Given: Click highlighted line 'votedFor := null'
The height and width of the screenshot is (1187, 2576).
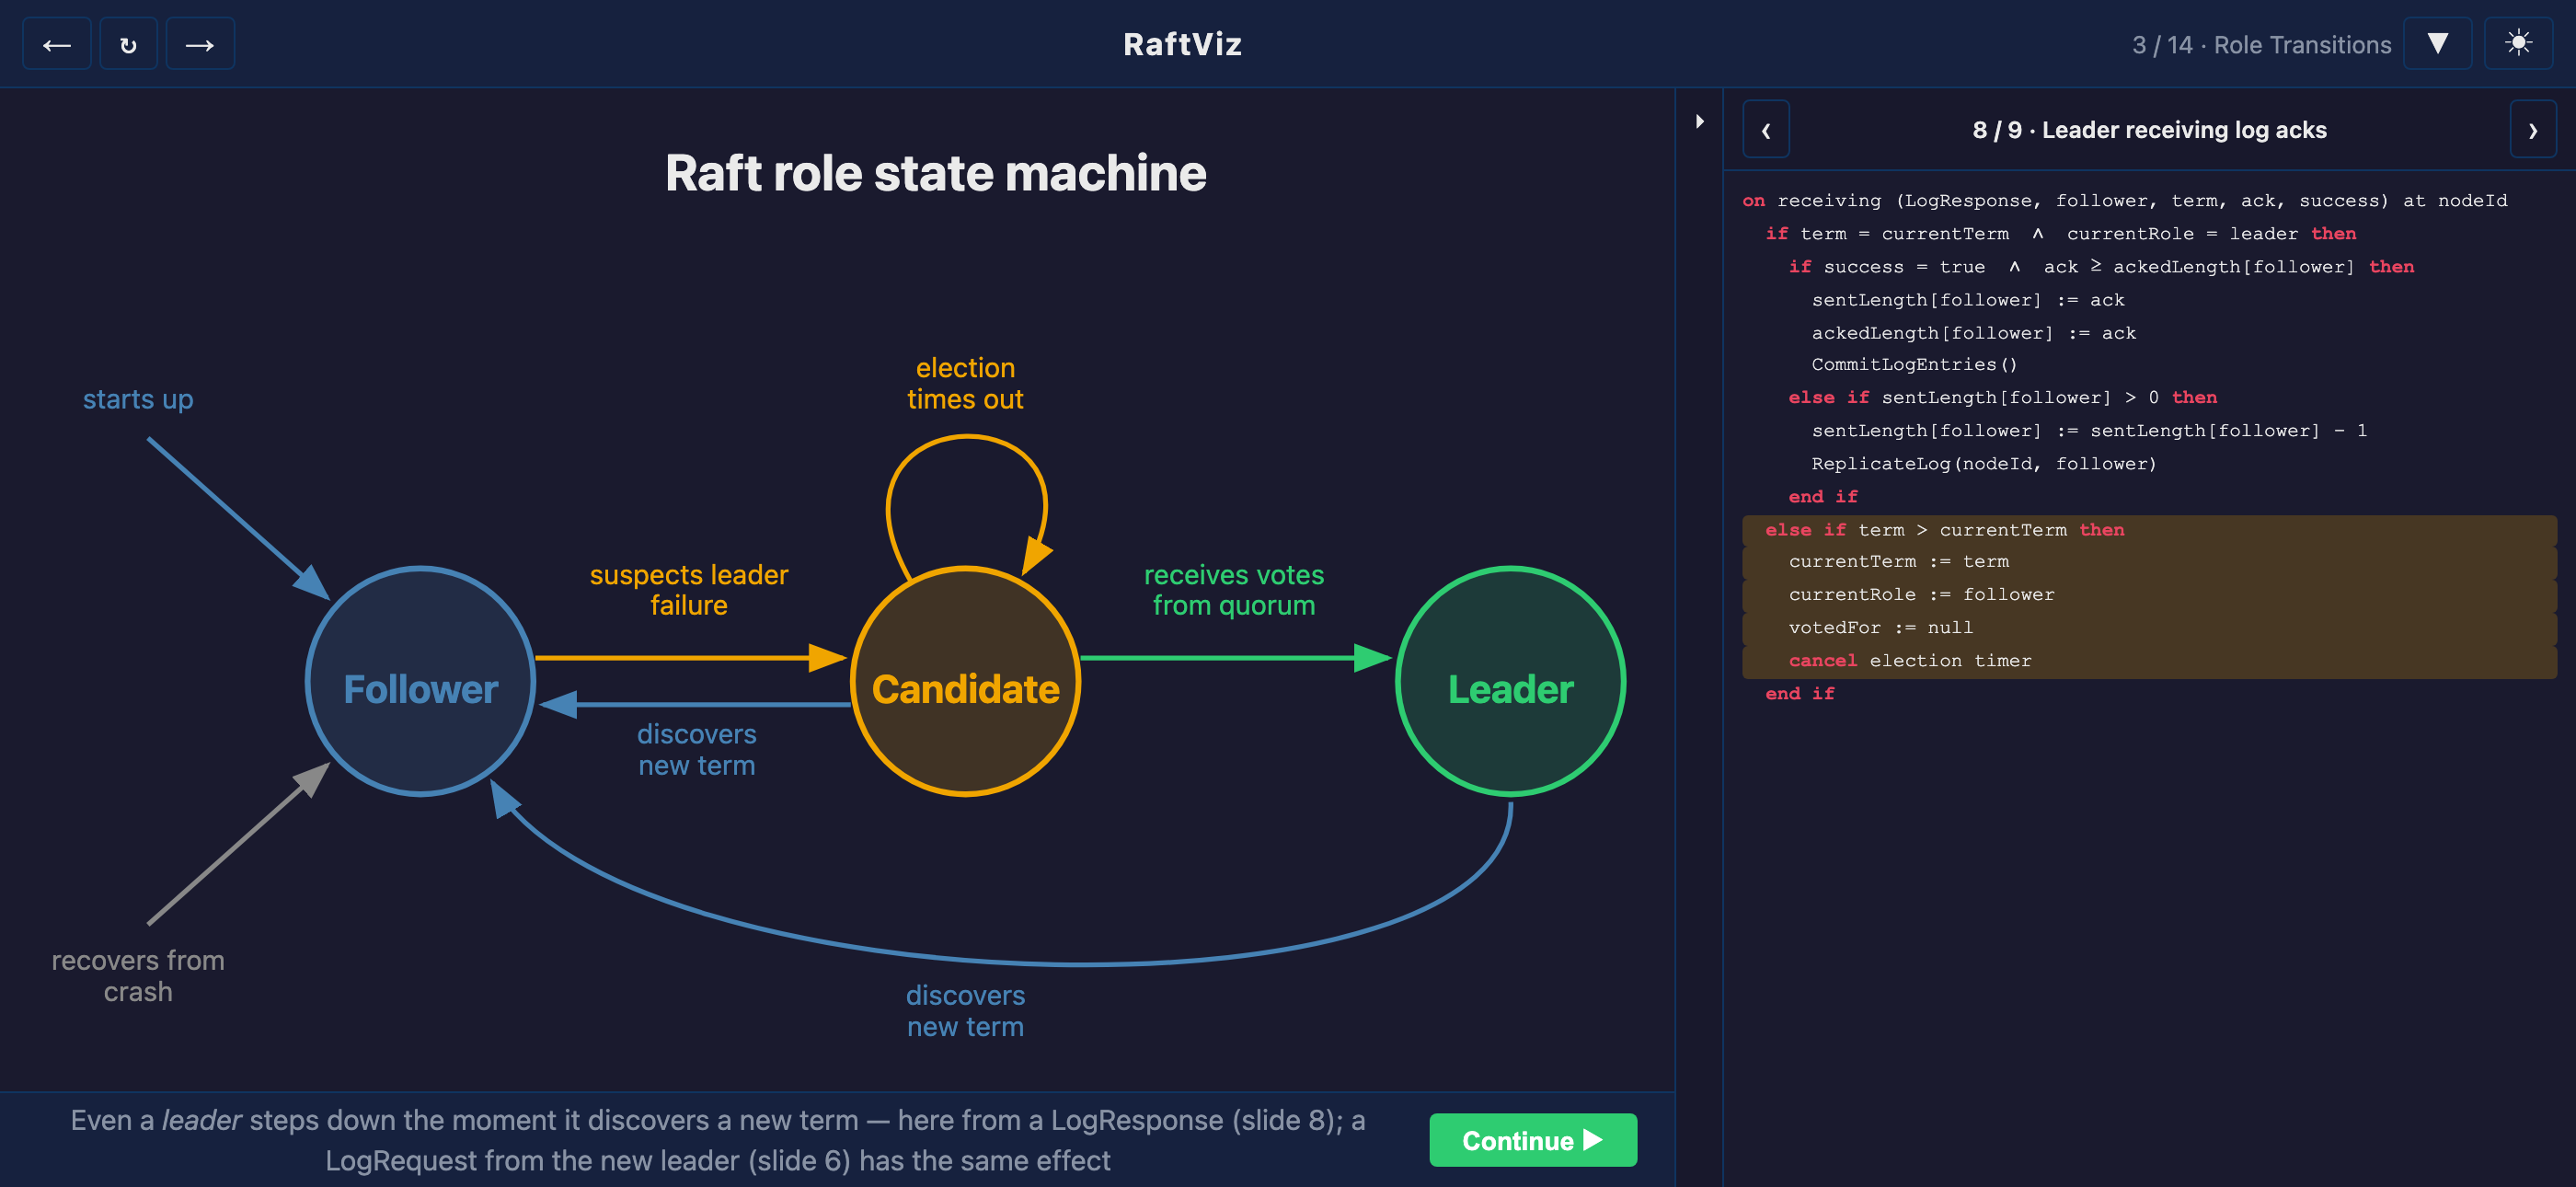Looking at the screenshot, I should pyautogui.click(x=2149, y=628).
